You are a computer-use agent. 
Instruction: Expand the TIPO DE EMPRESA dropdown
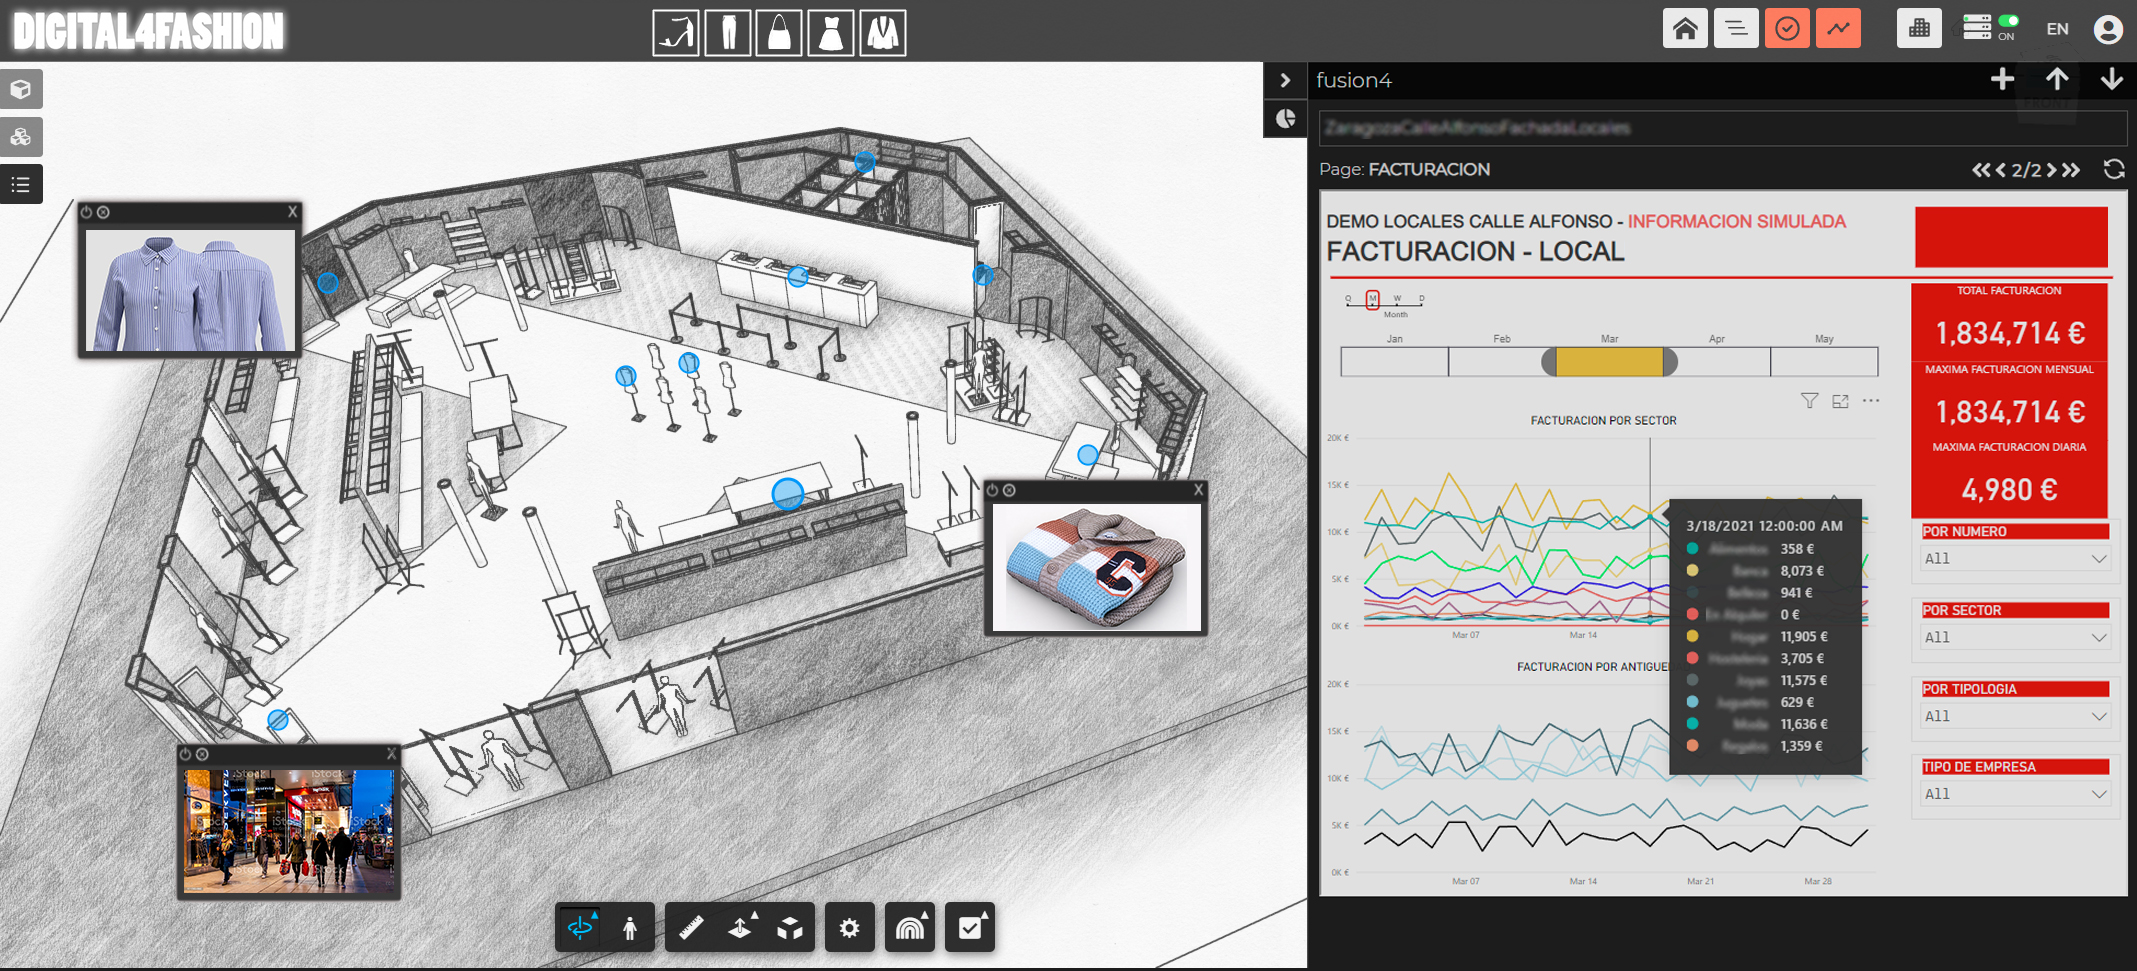2014,794
